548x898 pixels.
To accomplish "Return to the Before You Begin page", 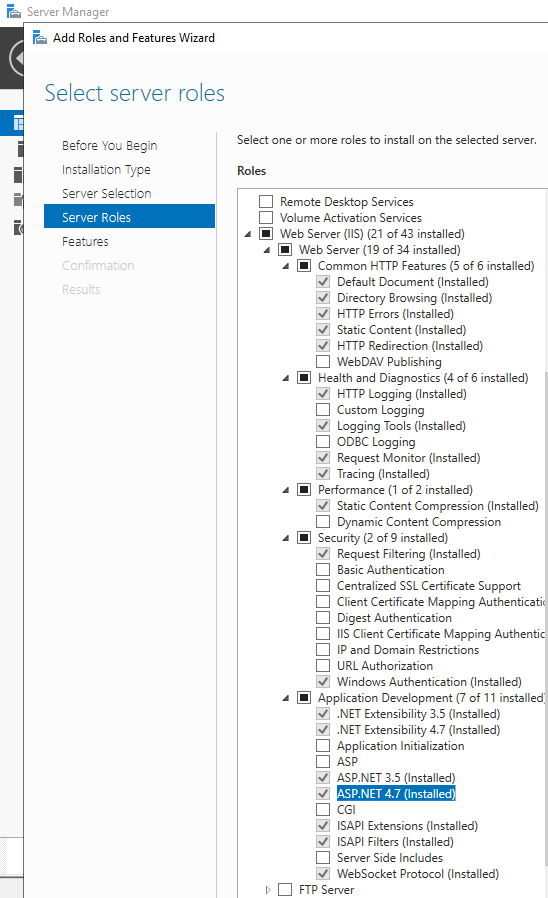I will pos(109,145).
